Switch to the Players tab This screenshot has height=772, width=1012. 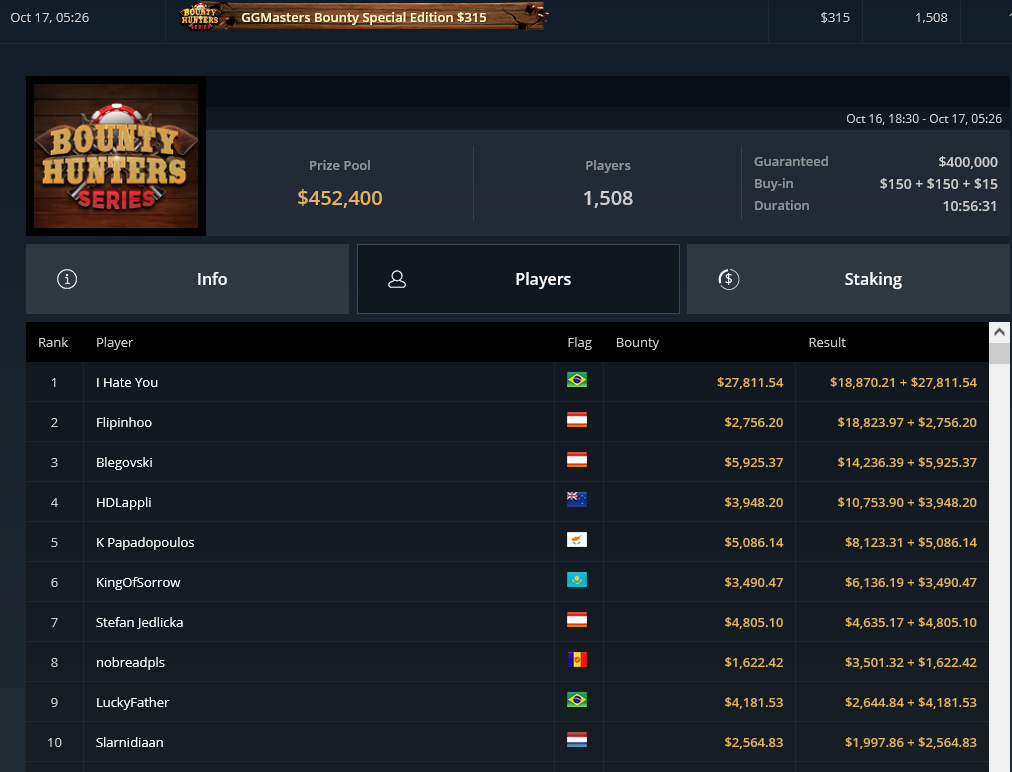point(518,279)
